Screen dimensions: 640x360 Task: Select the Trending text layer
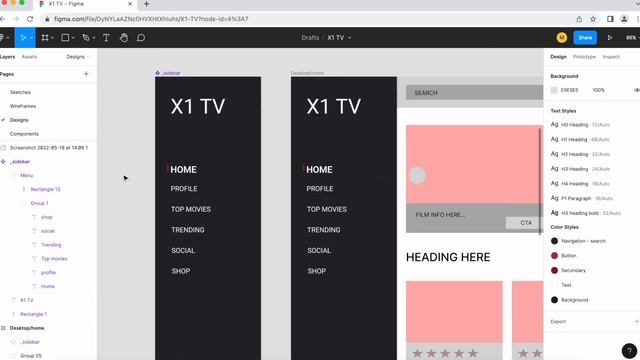(x=51, y=245)
